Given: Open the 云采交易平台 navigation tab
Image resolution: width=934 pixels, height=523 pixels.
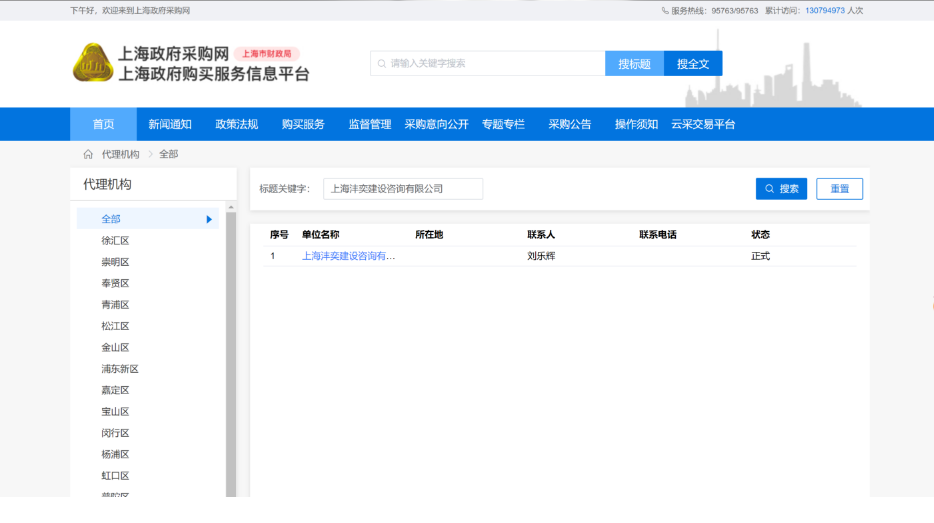Looking at the screenshot, I should pyautogui.click(x=703, y=124).
